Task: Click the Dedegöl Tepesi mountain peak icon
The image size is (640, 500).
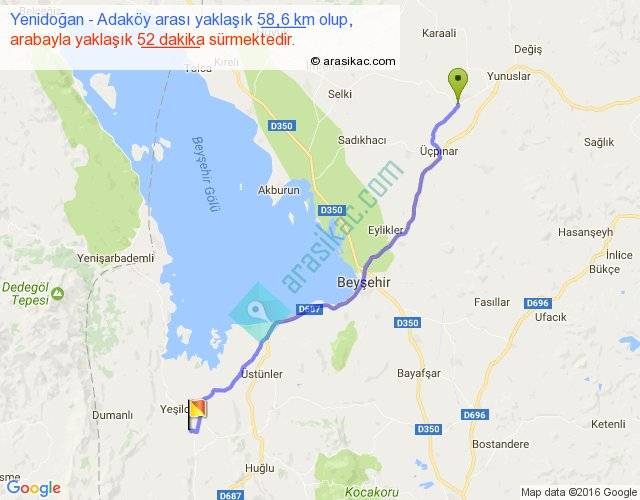Action: click(58, 293)
